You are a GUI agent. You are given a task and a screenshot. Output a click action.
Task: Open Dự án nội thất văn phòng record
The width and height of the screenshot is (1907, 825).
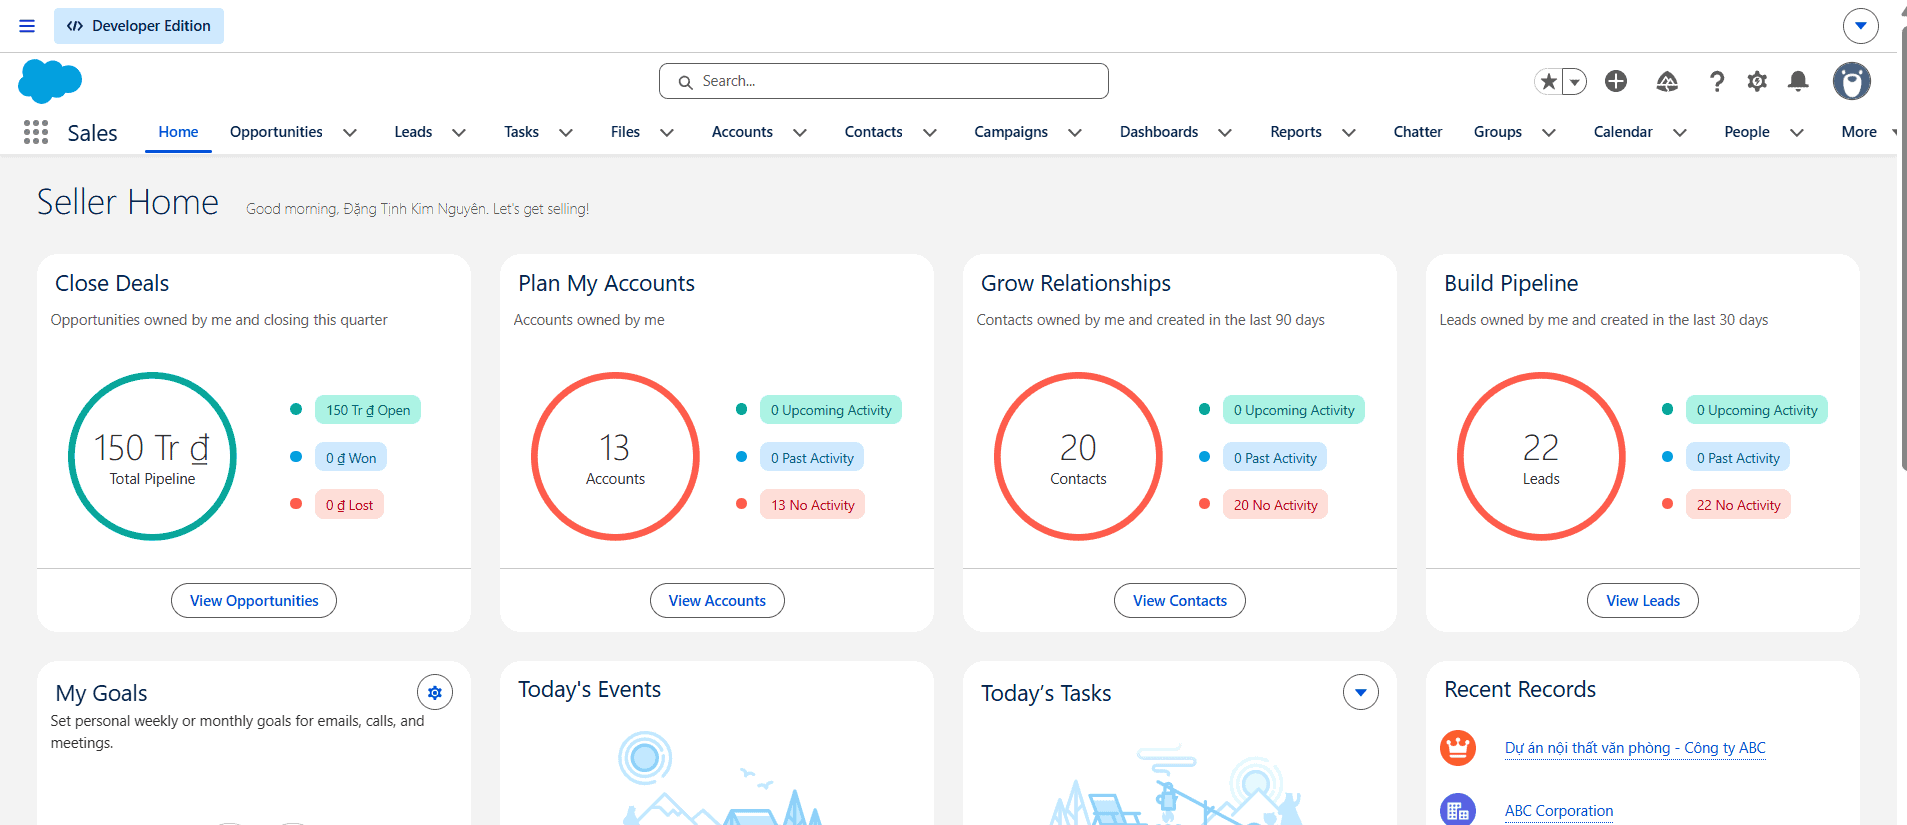pos(1635,748)
